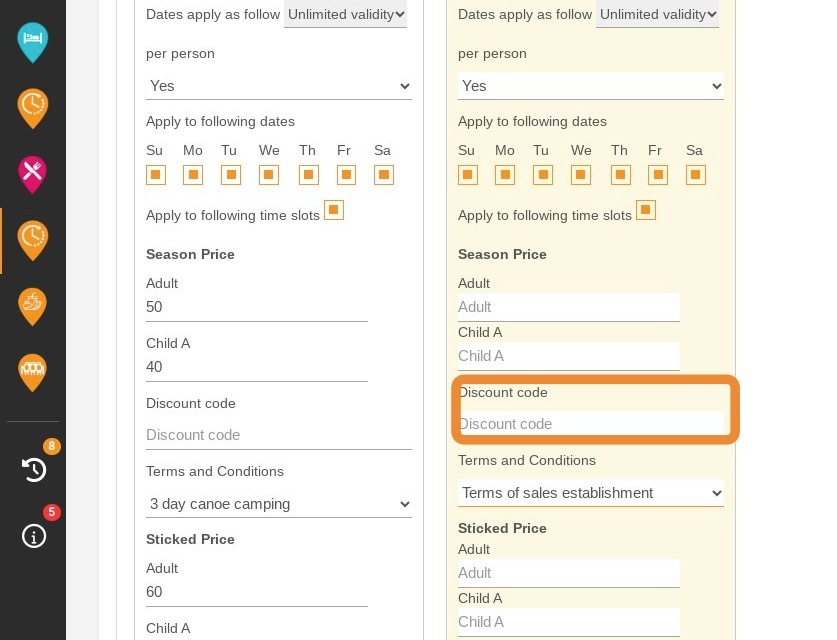Toggle We checkbox in right highlighted panel

pos(580,175)
